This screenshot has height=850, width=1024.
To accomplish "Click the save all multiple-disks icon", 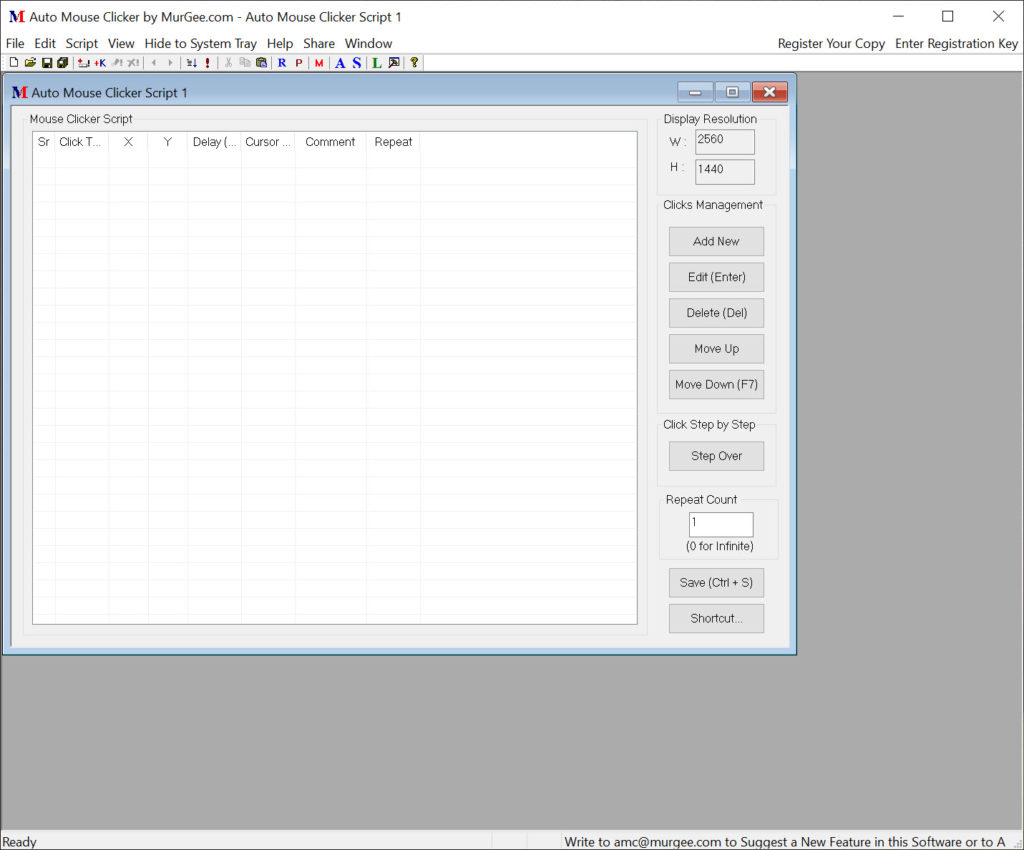I will tap(63, 63).
